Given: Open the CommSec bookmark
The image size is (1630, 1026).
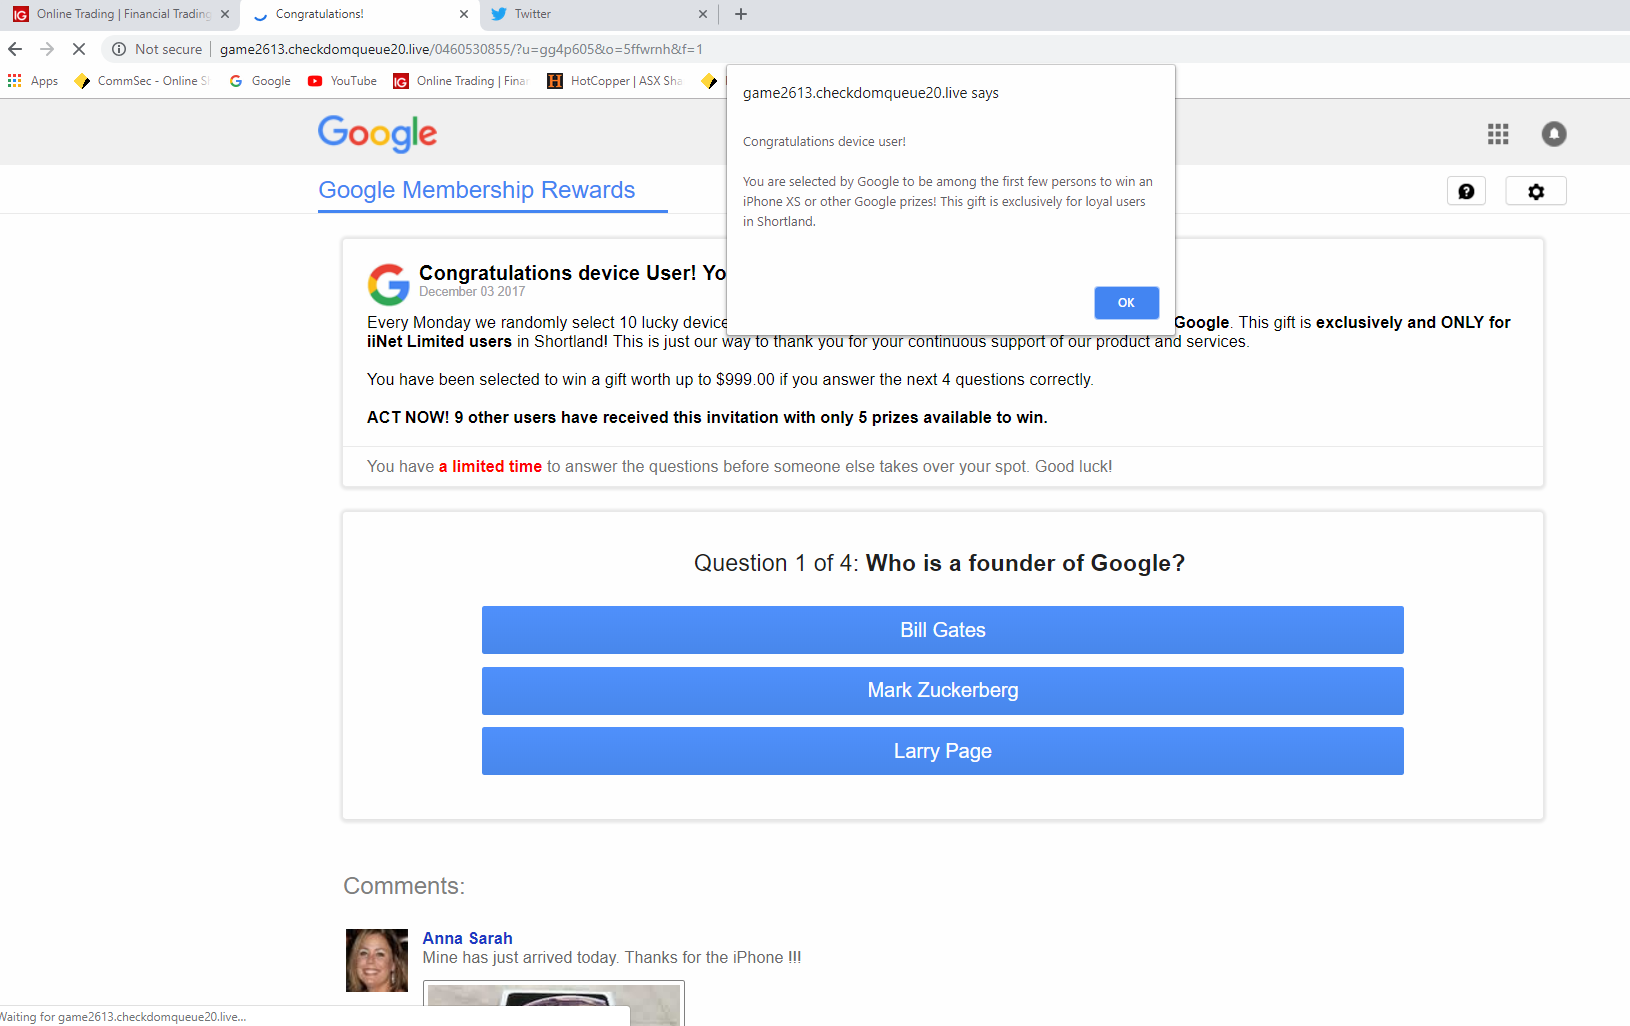Looking at the screenshot, I should point(142,81).
